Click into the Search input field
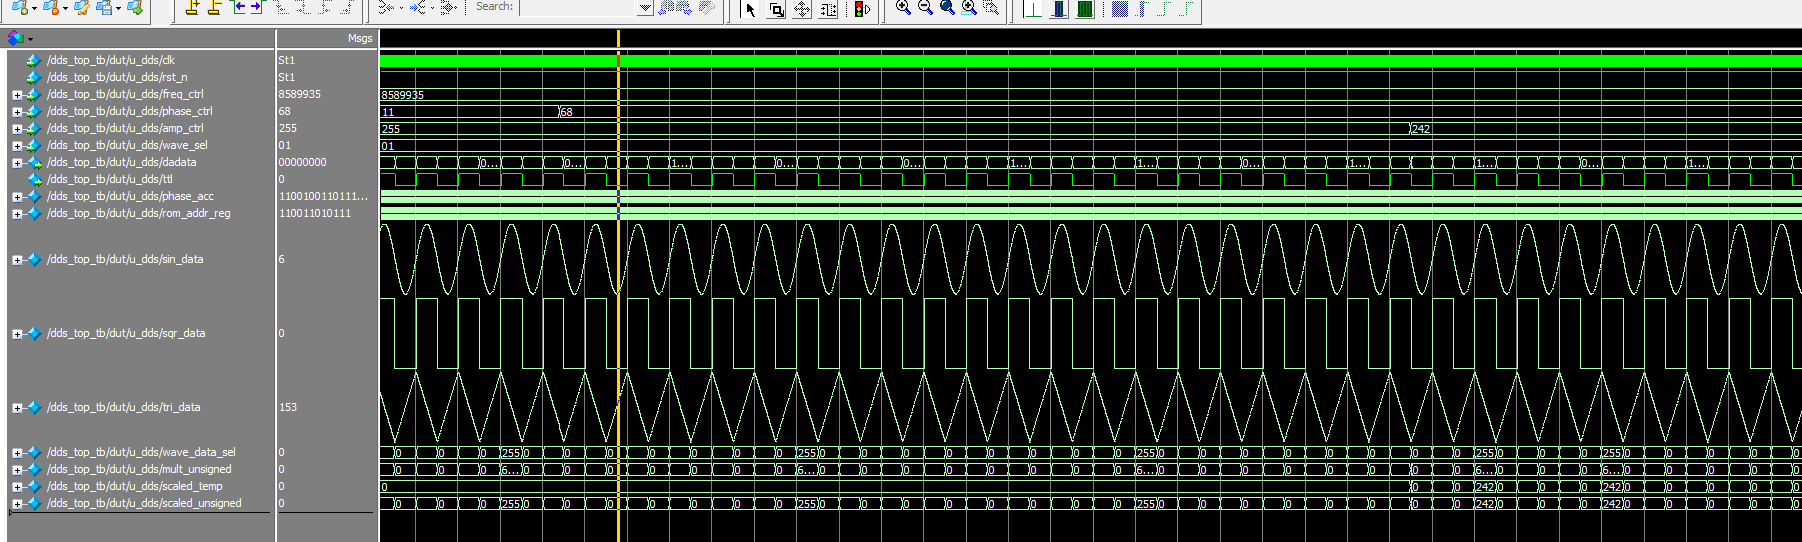 click(x=579, y=8)
